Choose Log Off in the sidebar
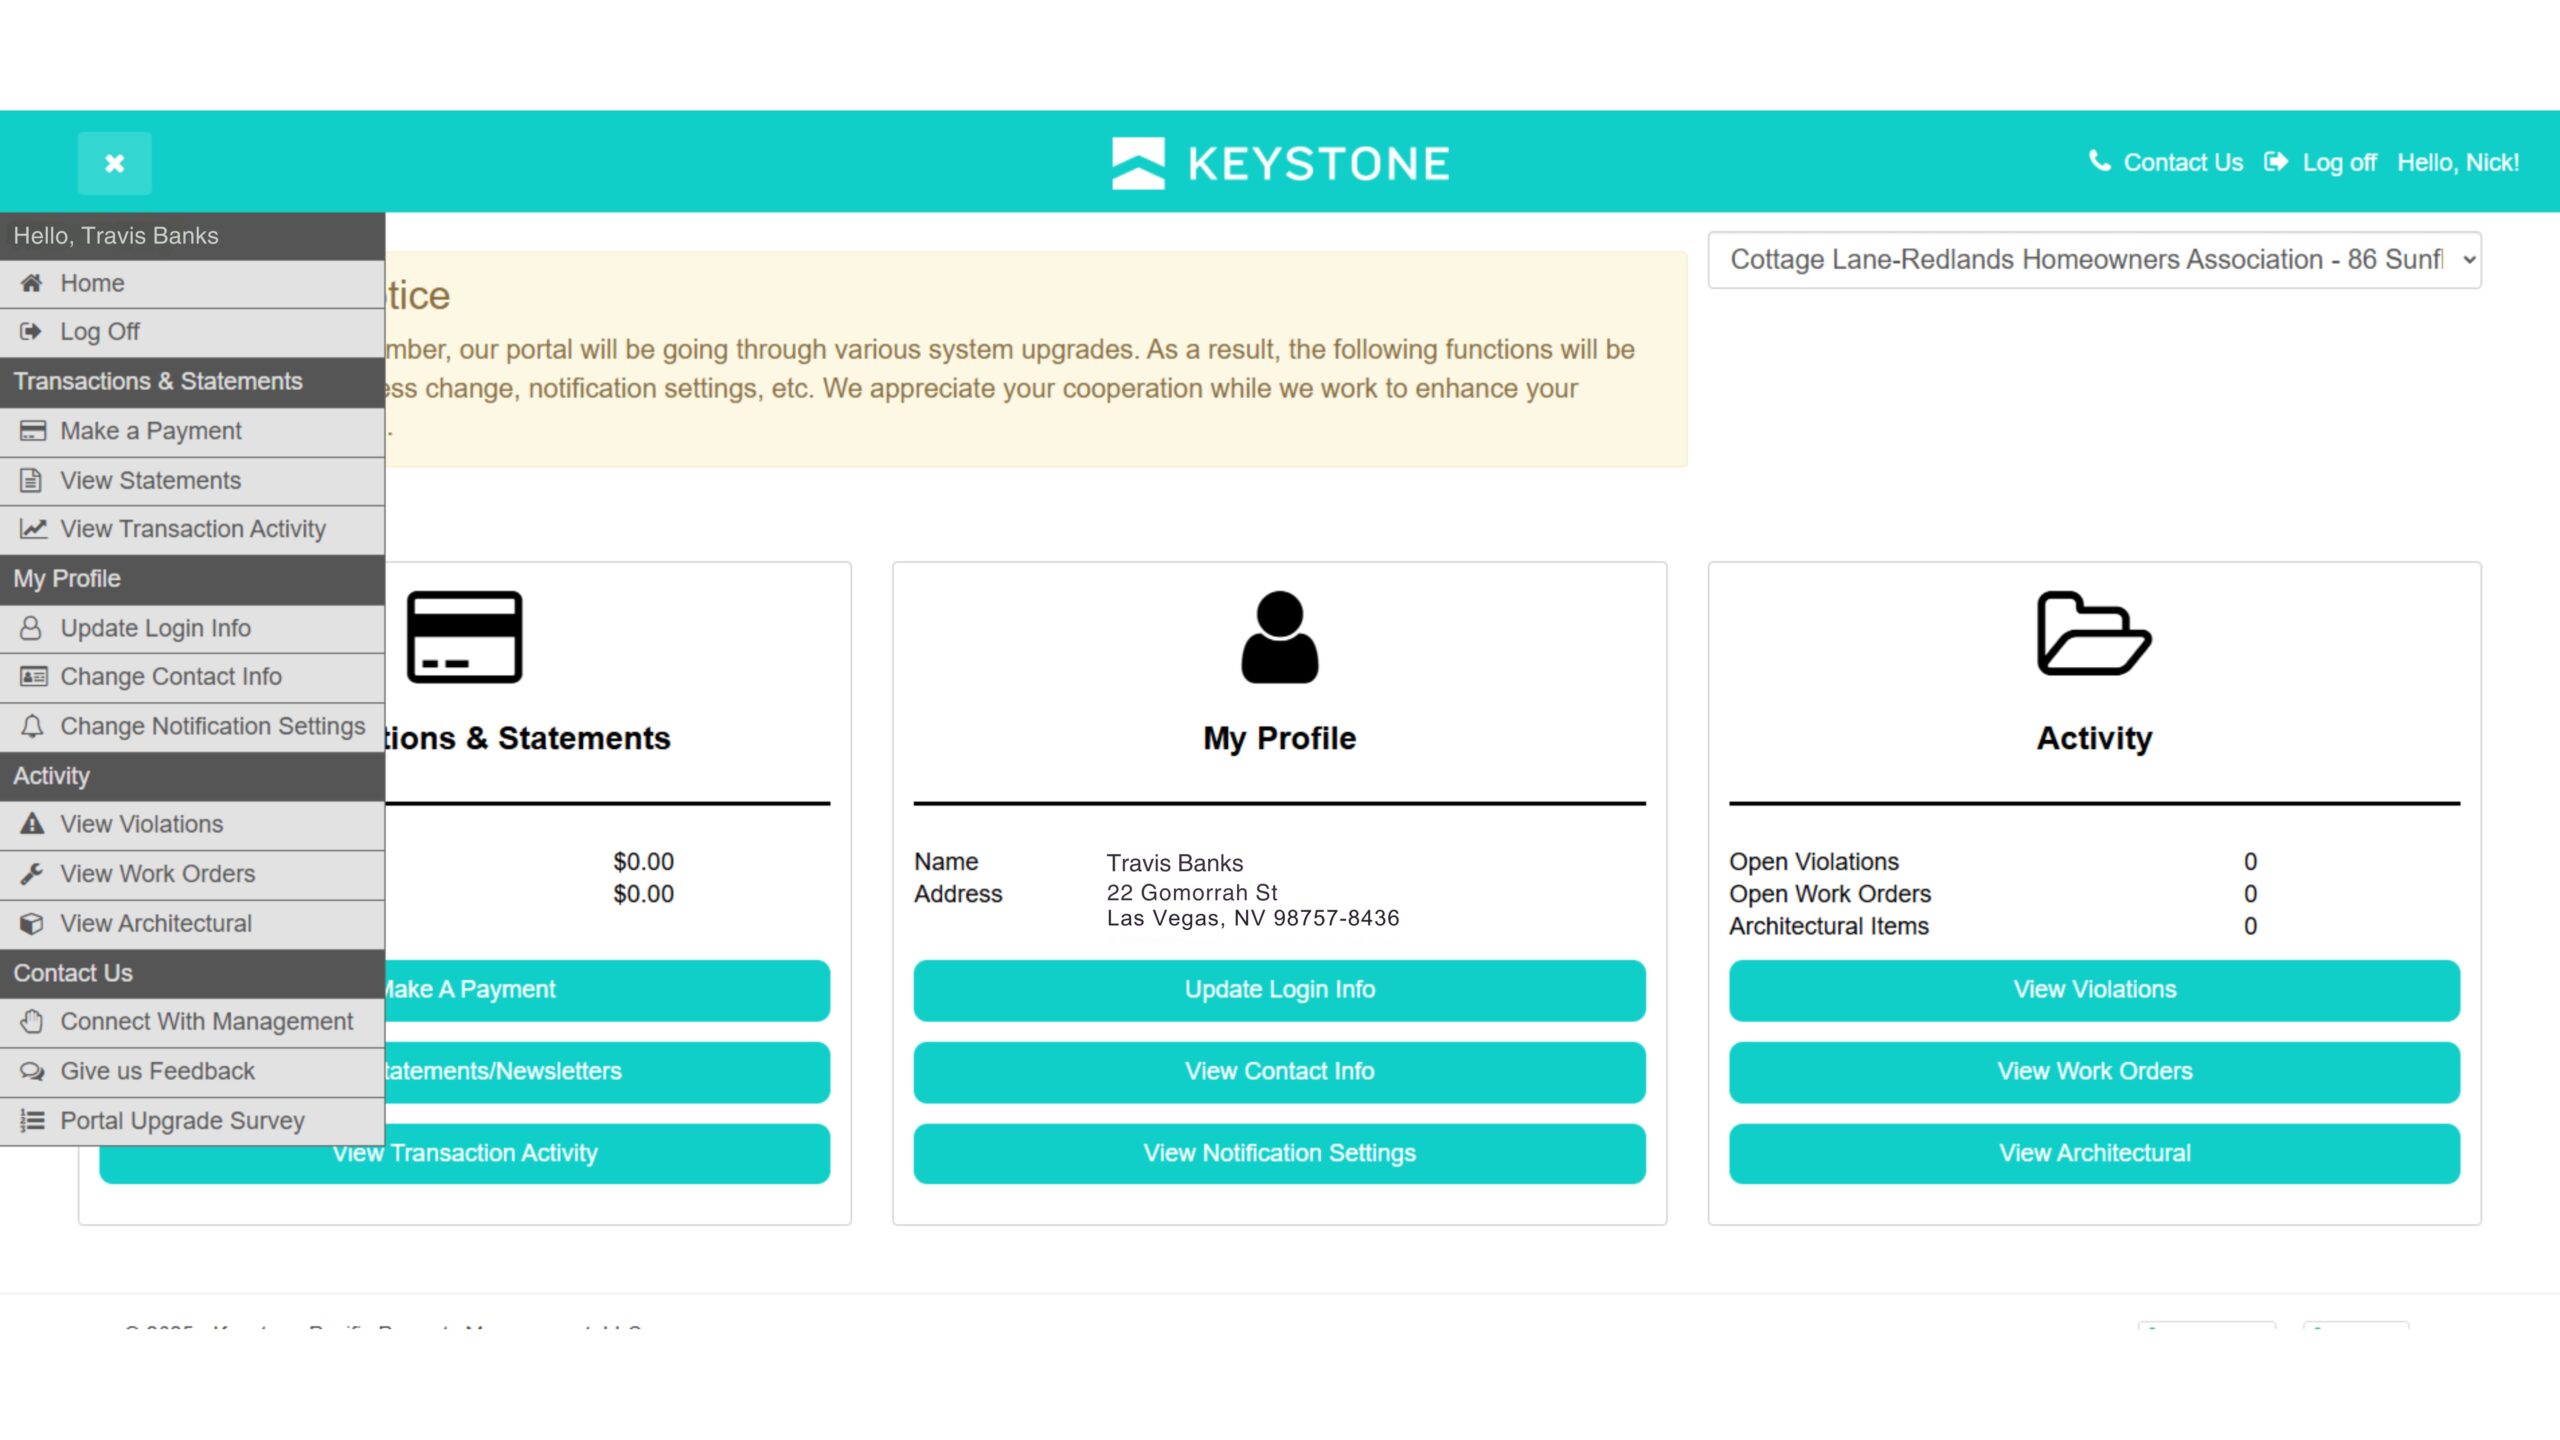 [192, 332]
